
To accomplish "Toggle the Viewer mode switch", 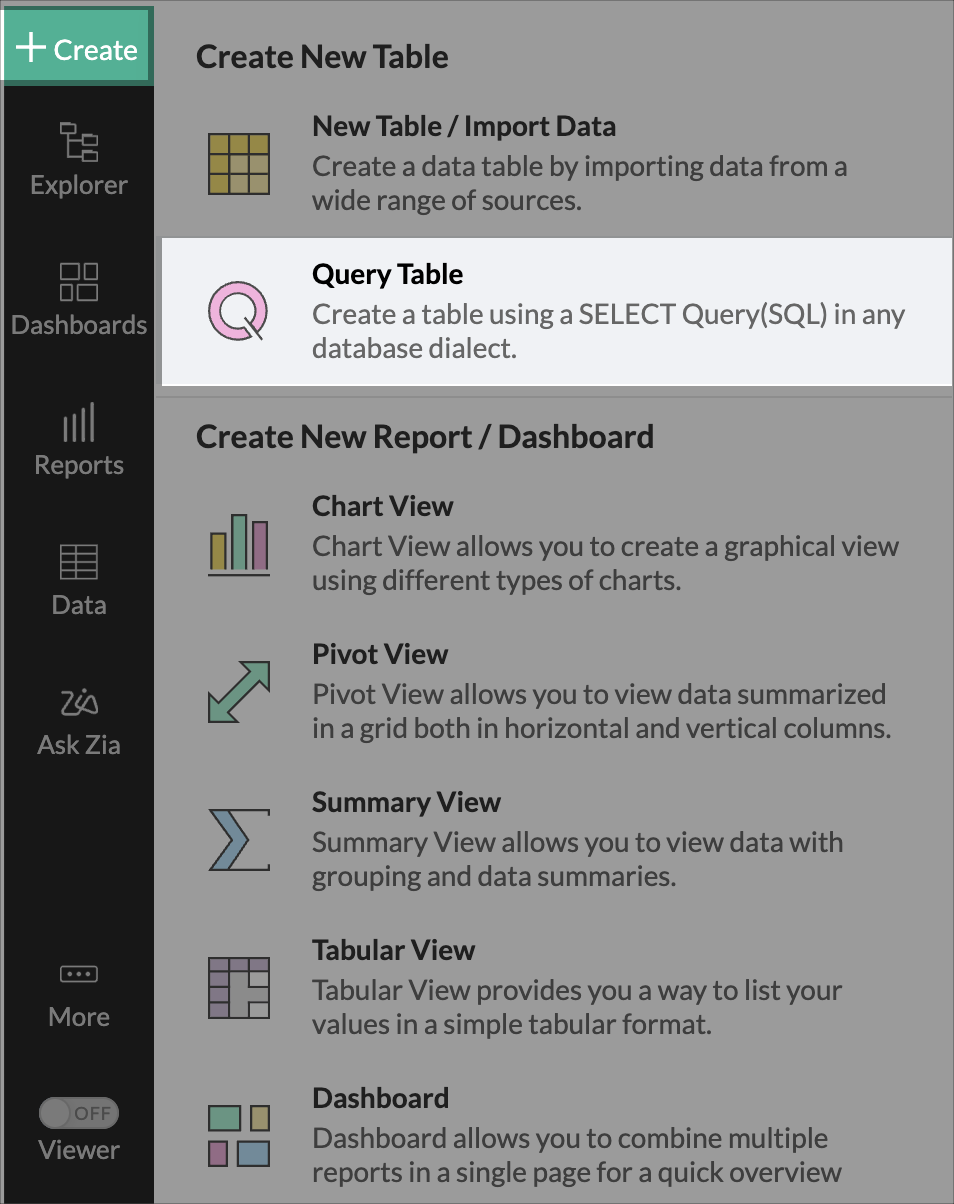I will point(78,1113).
